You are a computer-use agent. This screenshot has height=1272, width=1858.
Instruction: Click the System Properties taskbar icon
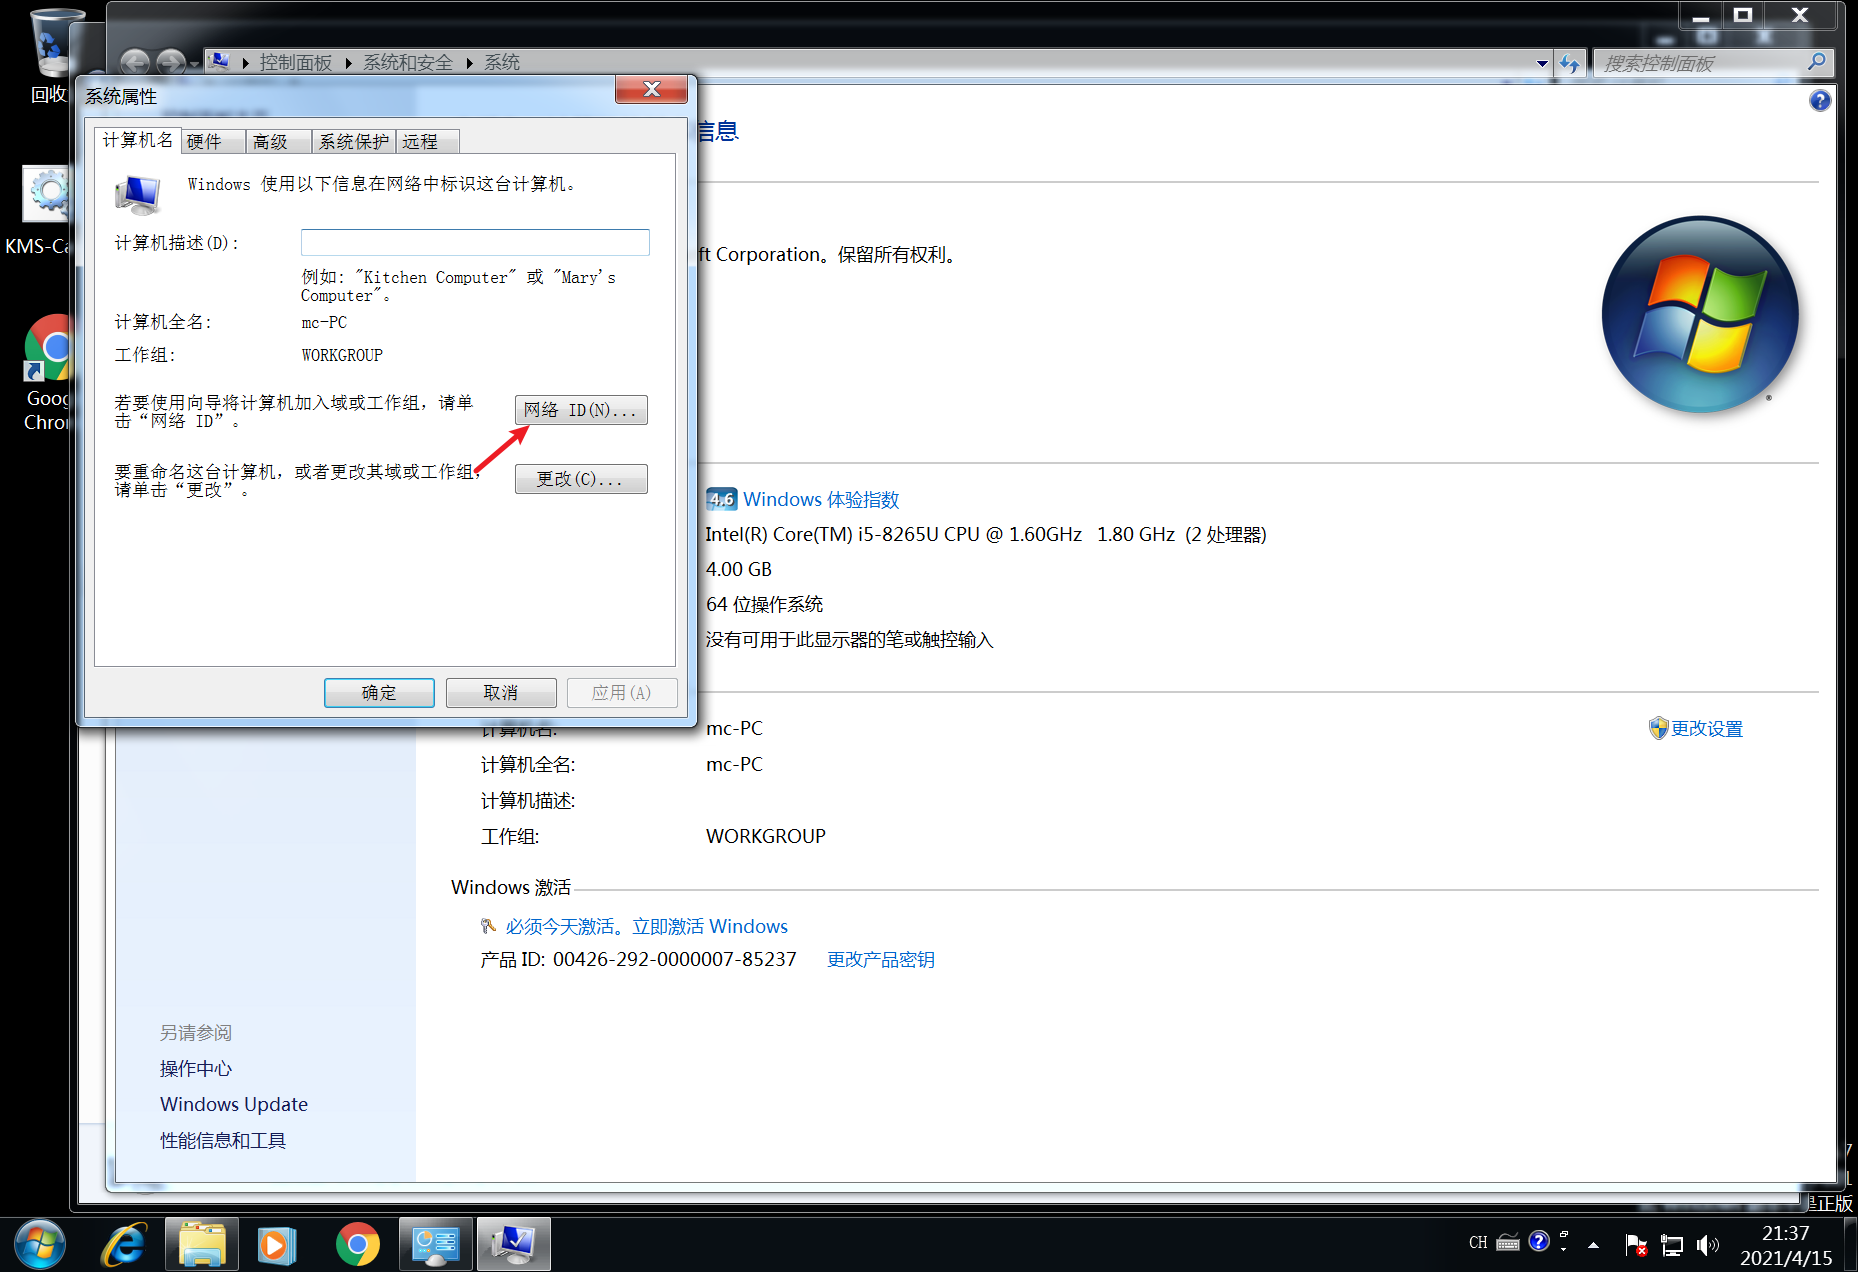pyautogui.click(x=514, y=1245)
